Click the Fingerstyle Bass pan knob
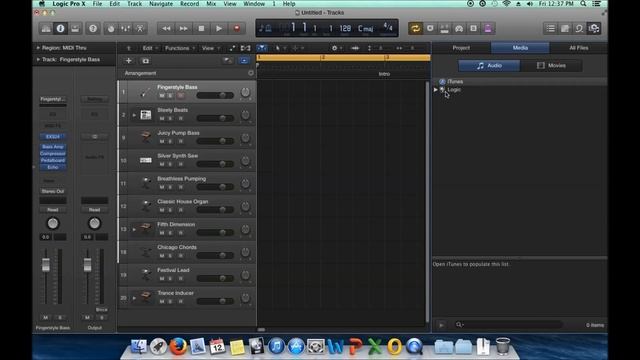The height and width of the screenshot is (360, 640). pos(245,92)
